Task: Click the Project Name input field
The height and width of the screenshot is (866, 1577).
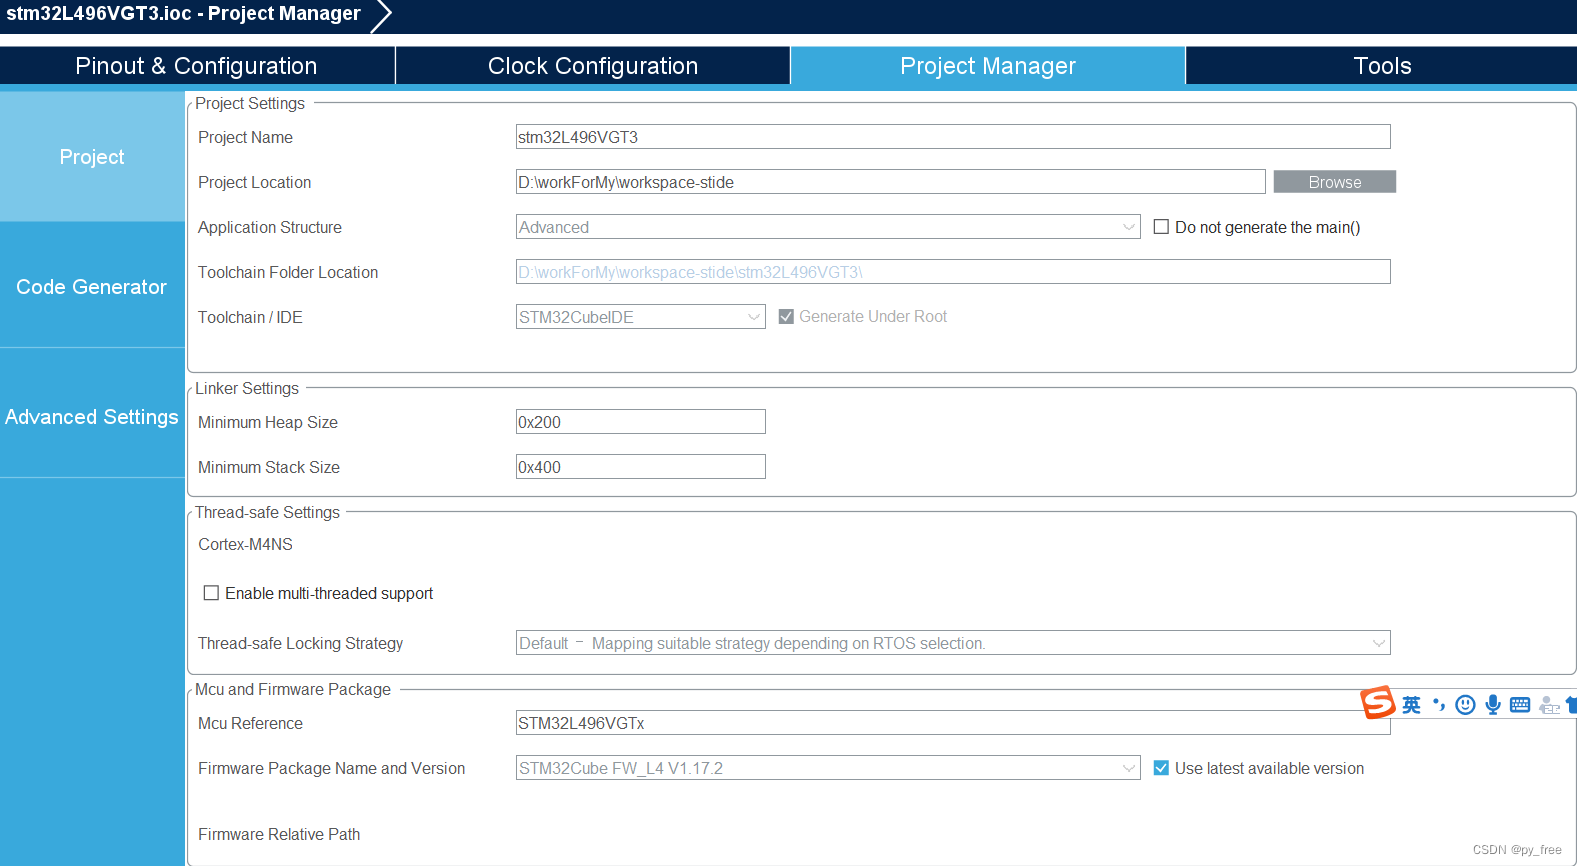Action: (x=953, y=137)
